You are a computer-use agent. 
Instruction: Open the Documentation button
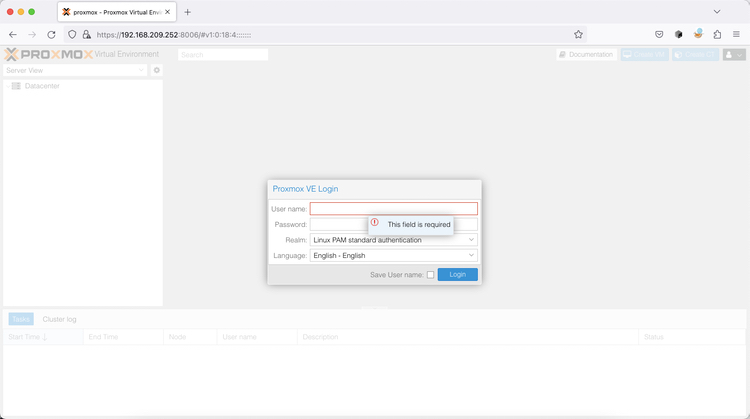click(x=586, y=55)
